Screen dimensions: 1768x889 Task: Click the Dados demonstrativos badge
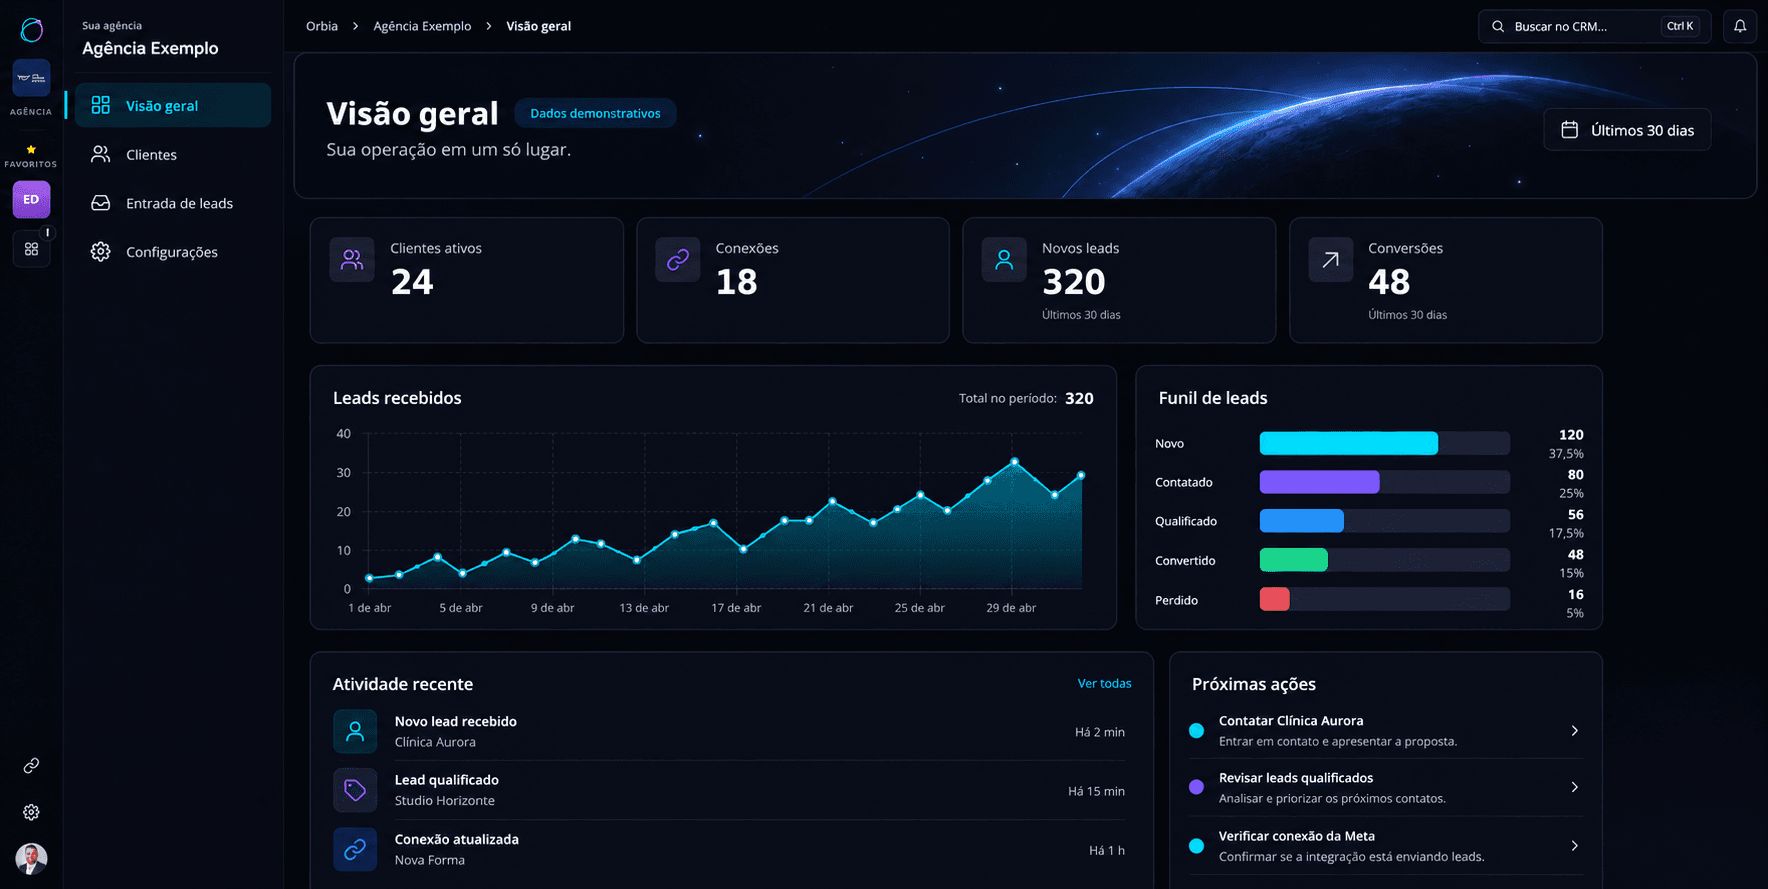[595, 113]
